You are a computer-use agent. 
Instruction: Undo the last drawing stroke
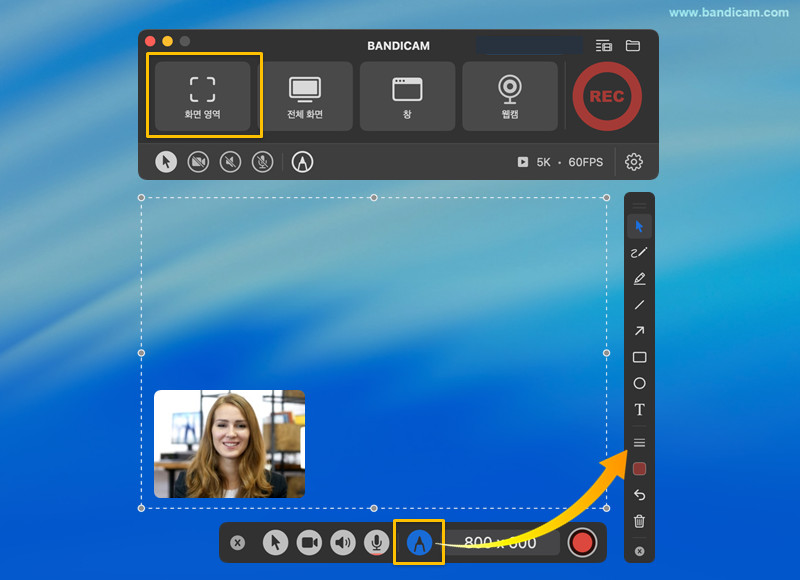(x=639, y=495)
